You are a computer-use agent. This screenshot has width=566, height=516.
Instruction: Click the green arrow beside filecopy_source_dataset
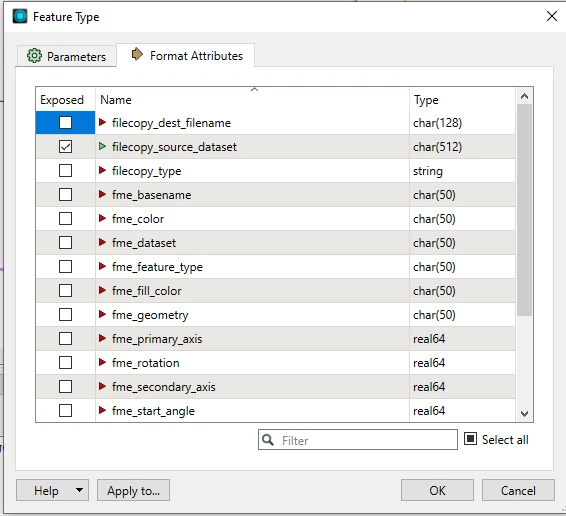pos(102,147)
